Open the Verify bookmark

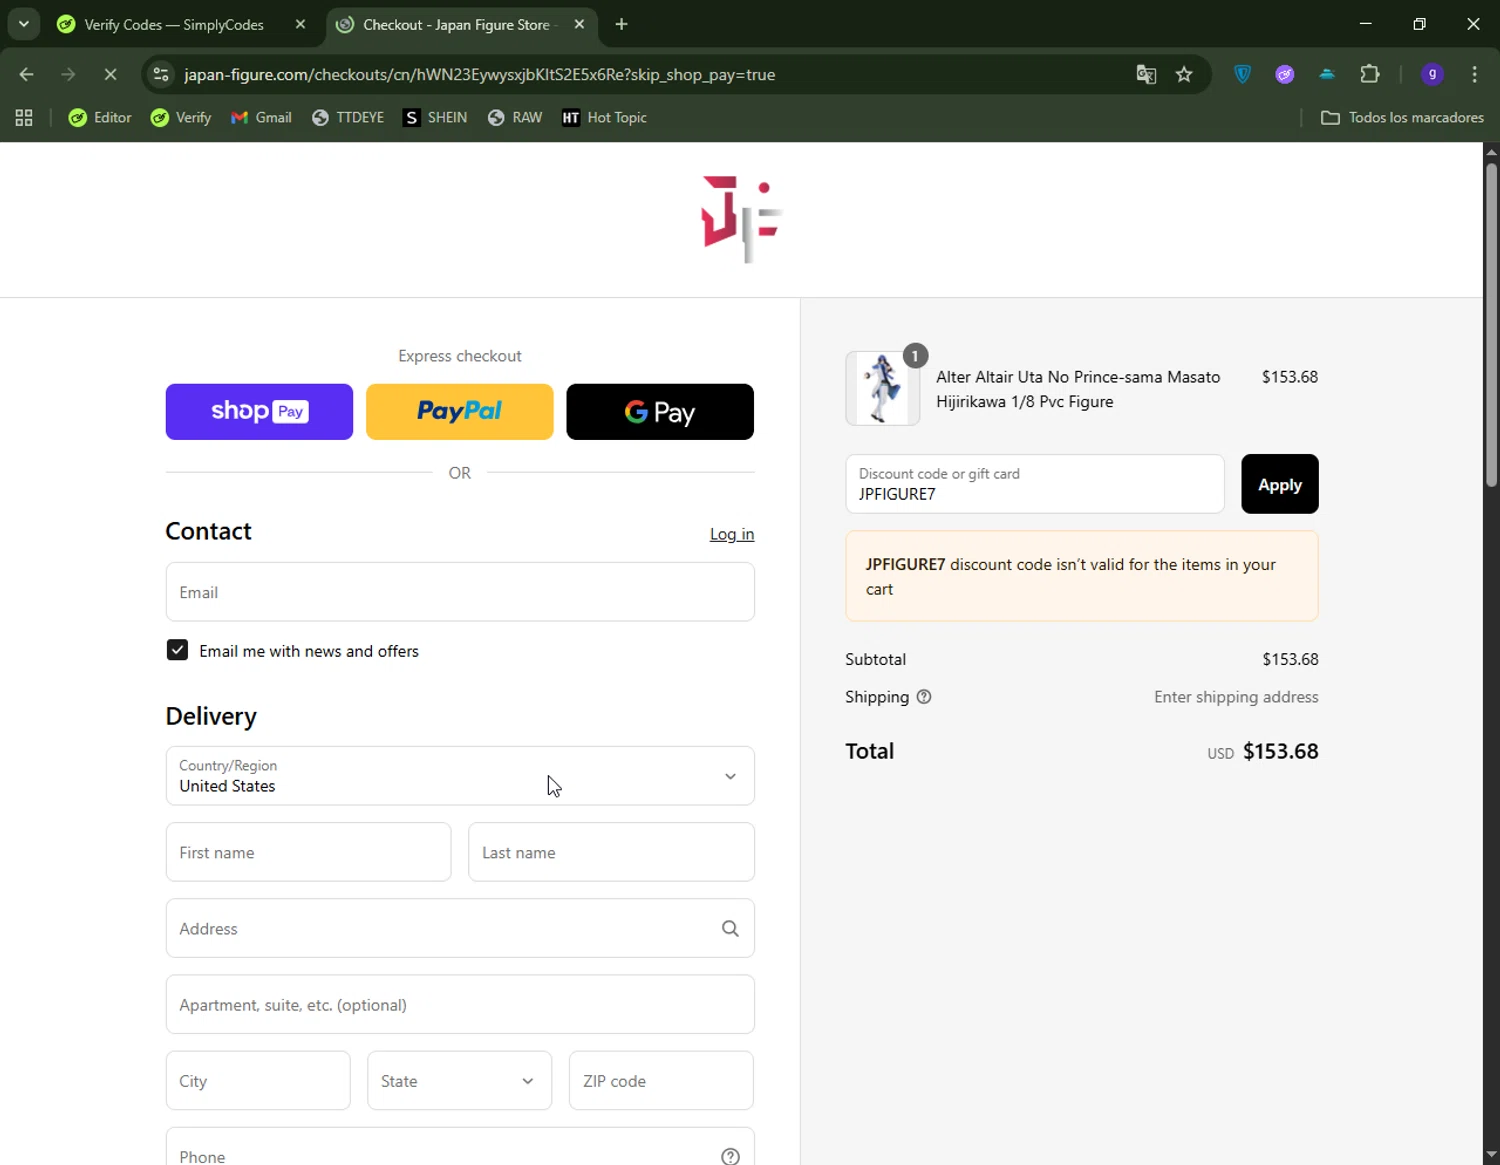pos(181,118)
